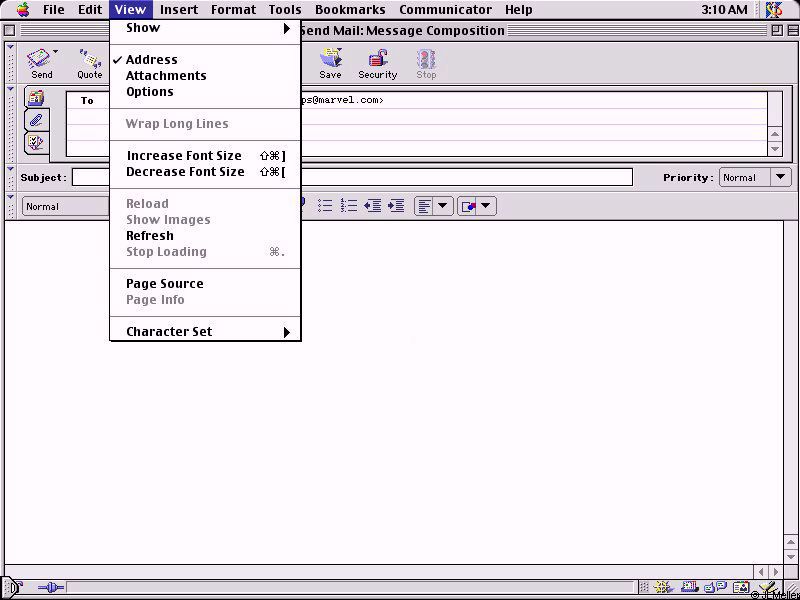Click in the message body area
This screenshot has height=600, width=800.
point(394,392)
